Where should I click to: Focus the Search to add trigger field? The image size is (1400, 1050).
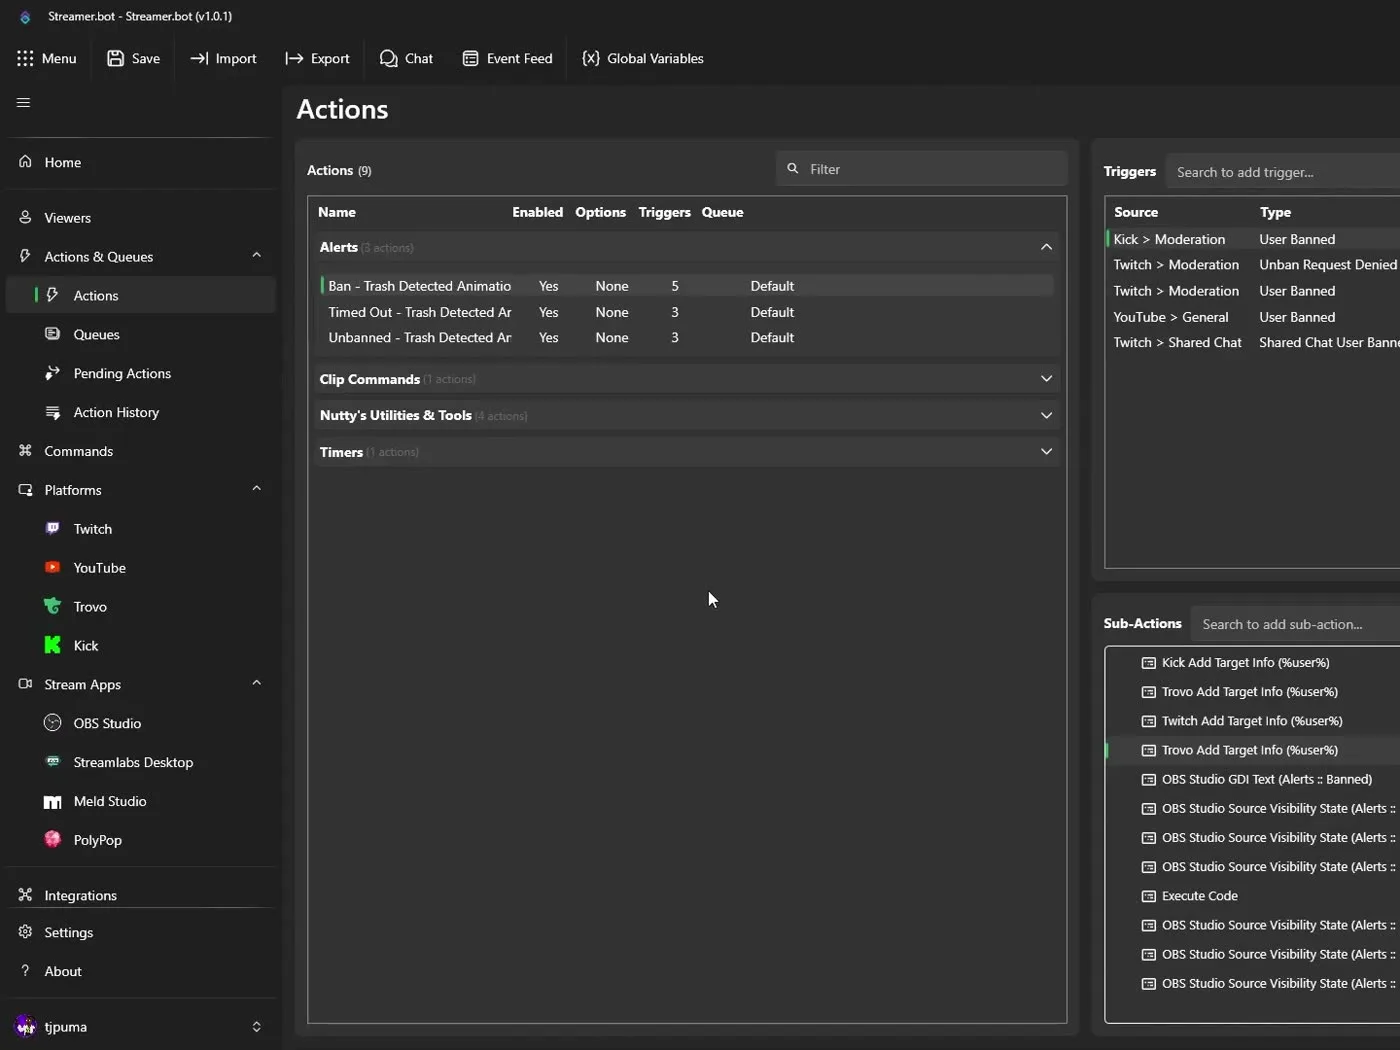coord(1283,172)
